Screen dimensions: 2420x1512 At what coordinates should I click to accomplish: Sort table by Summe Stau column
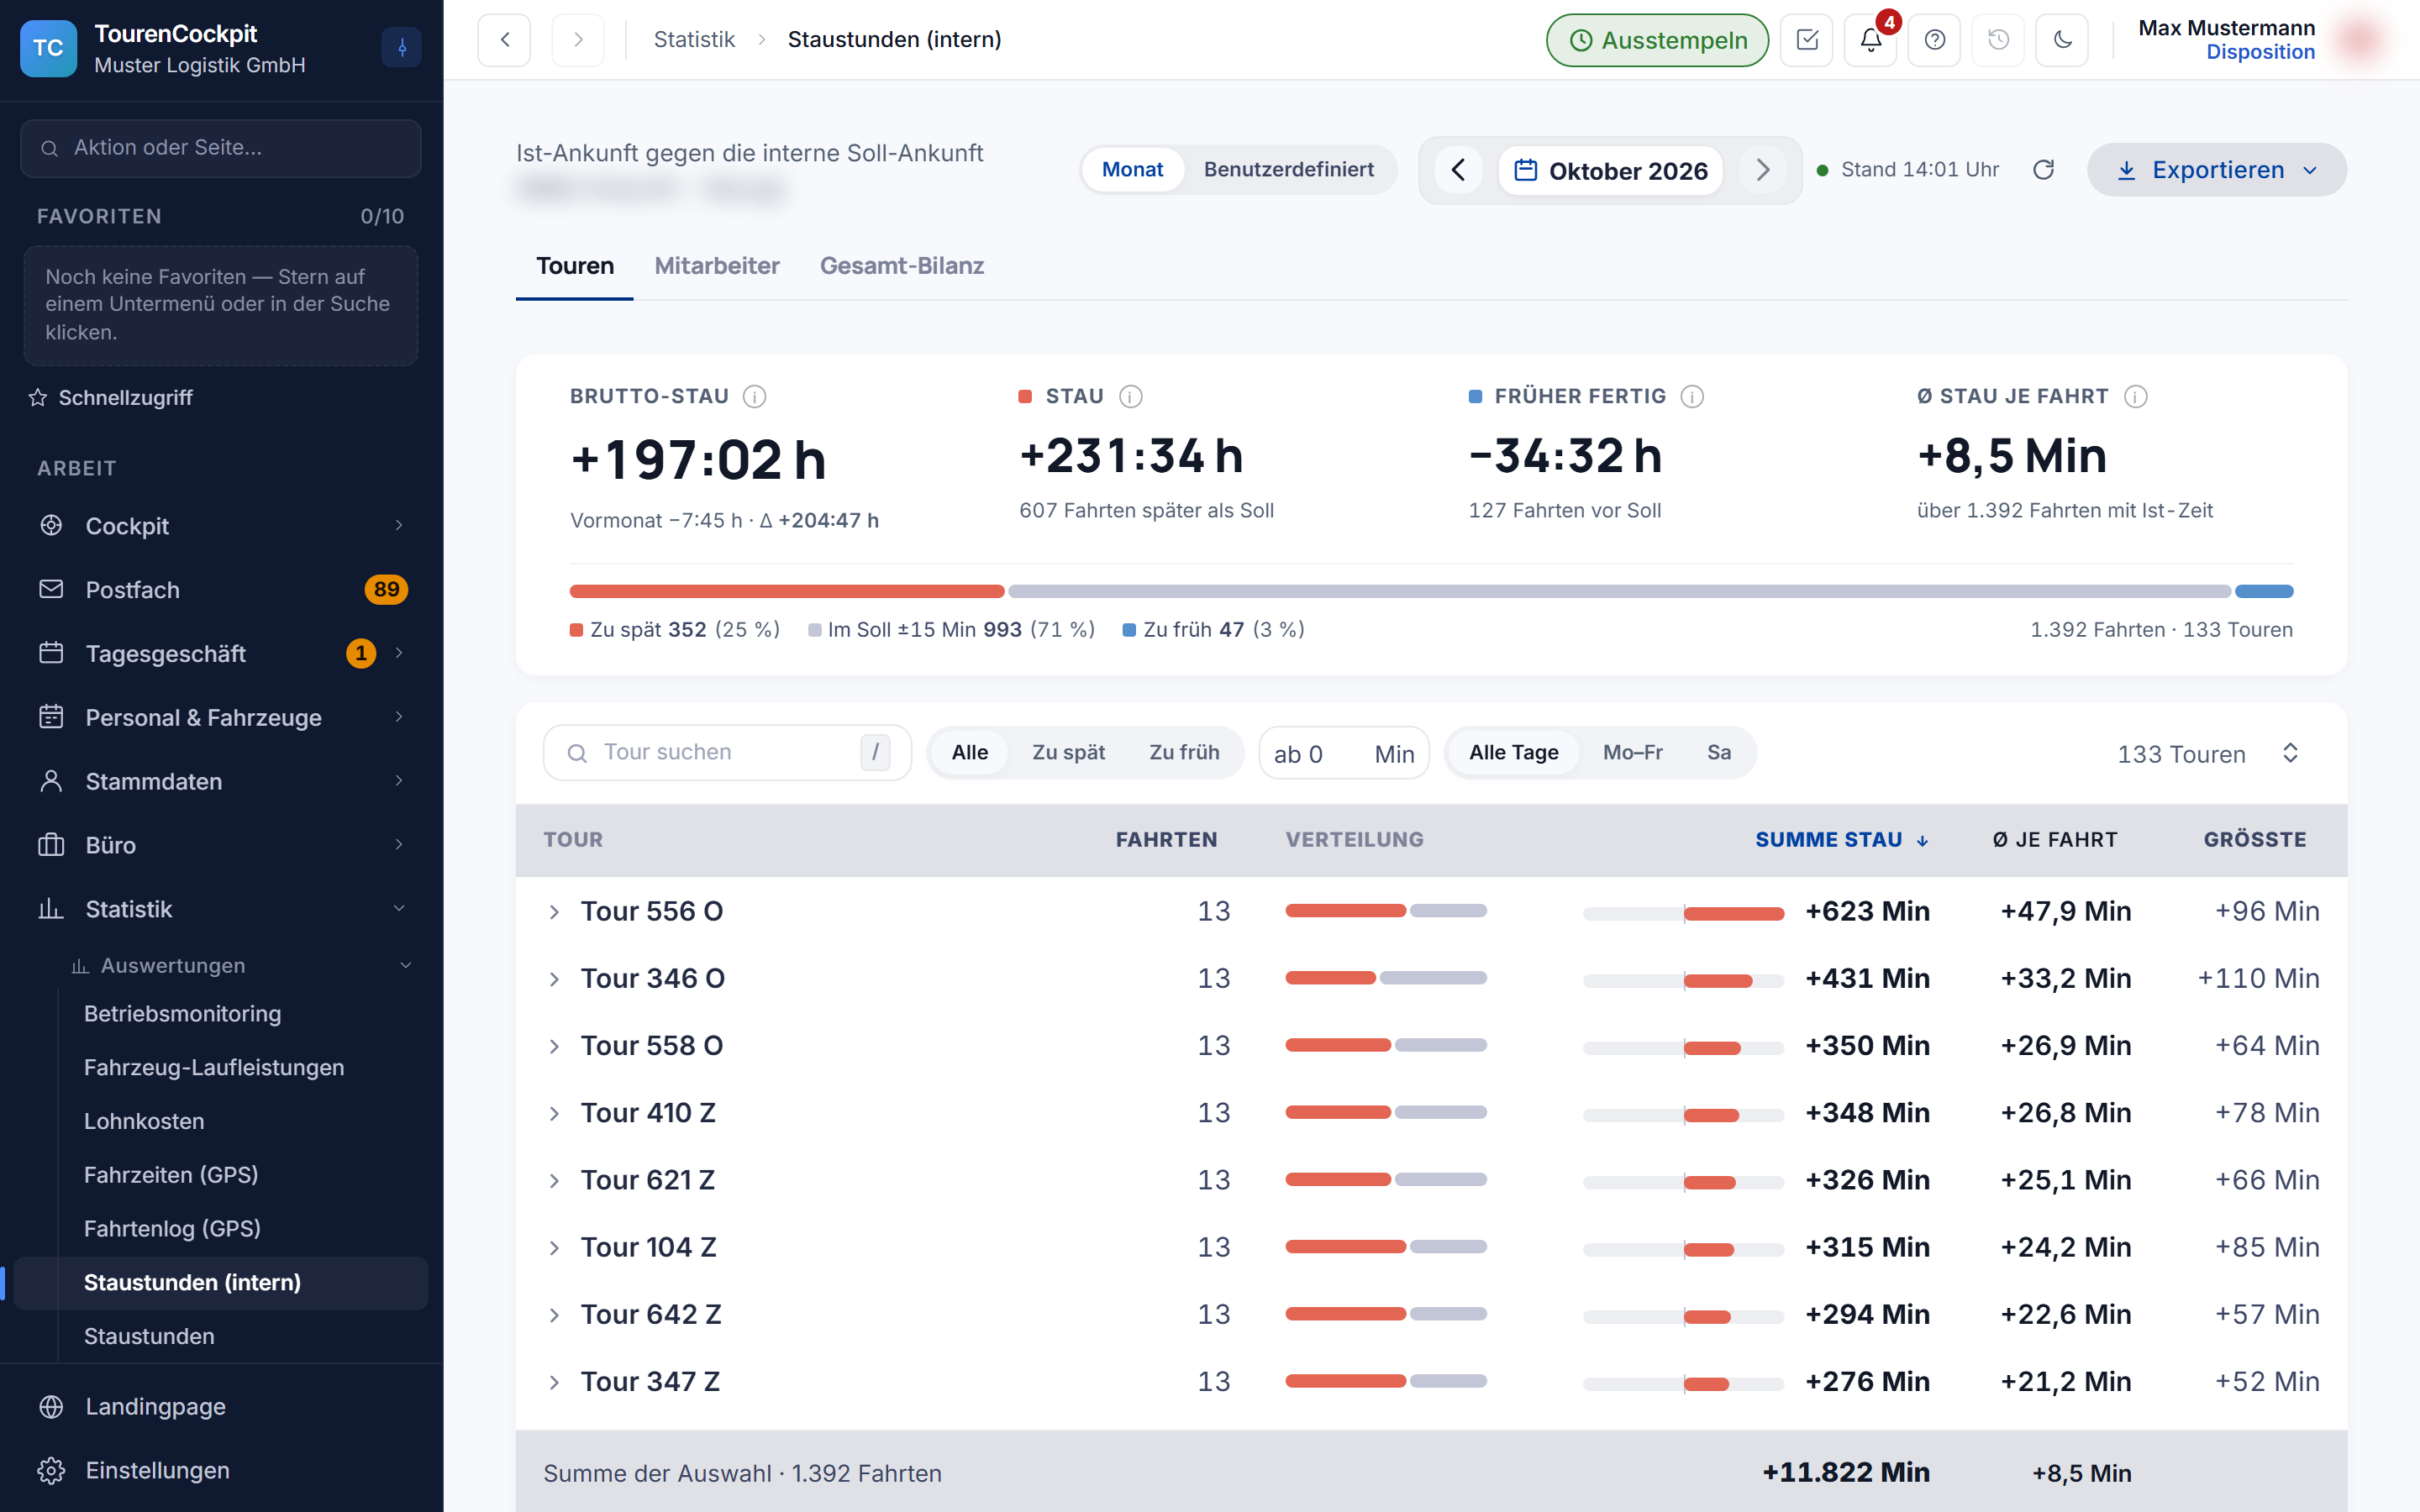(x=1841, y=840)
